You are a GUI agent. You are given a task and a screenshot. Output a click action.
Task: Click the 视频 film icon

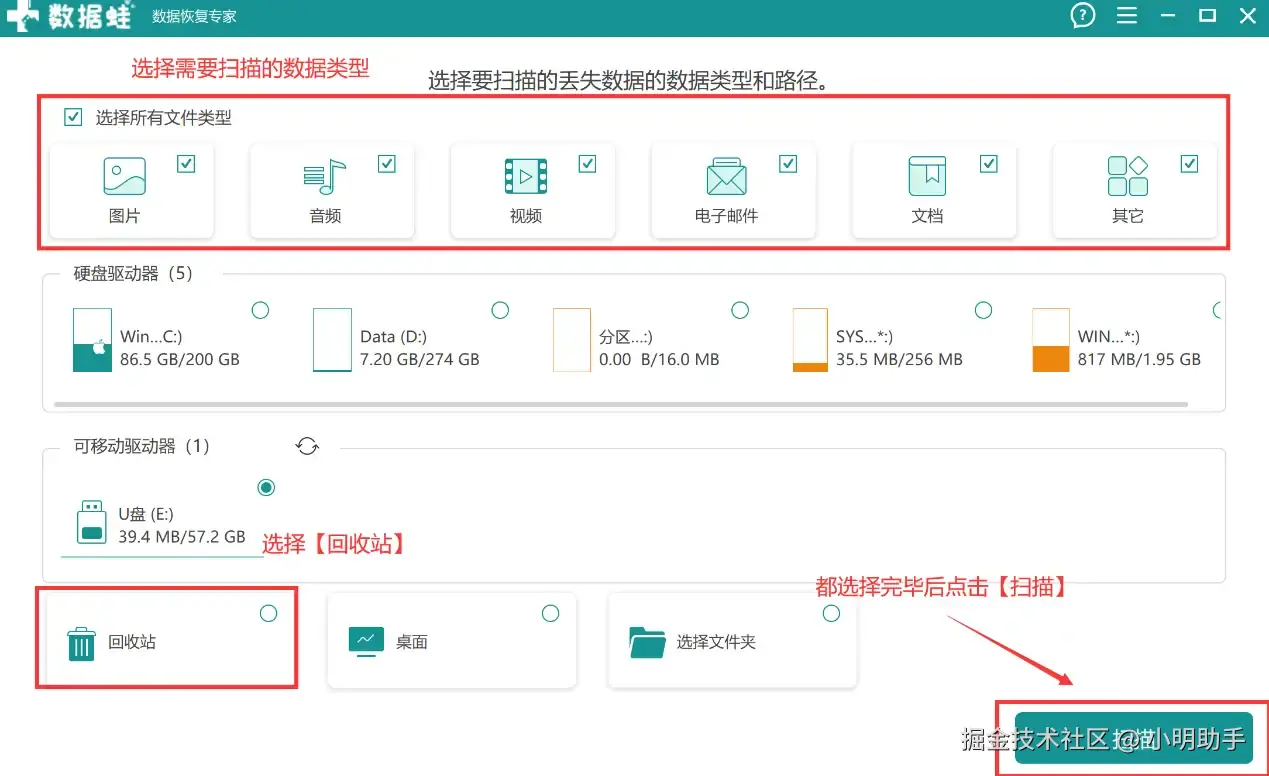[525, 176]
